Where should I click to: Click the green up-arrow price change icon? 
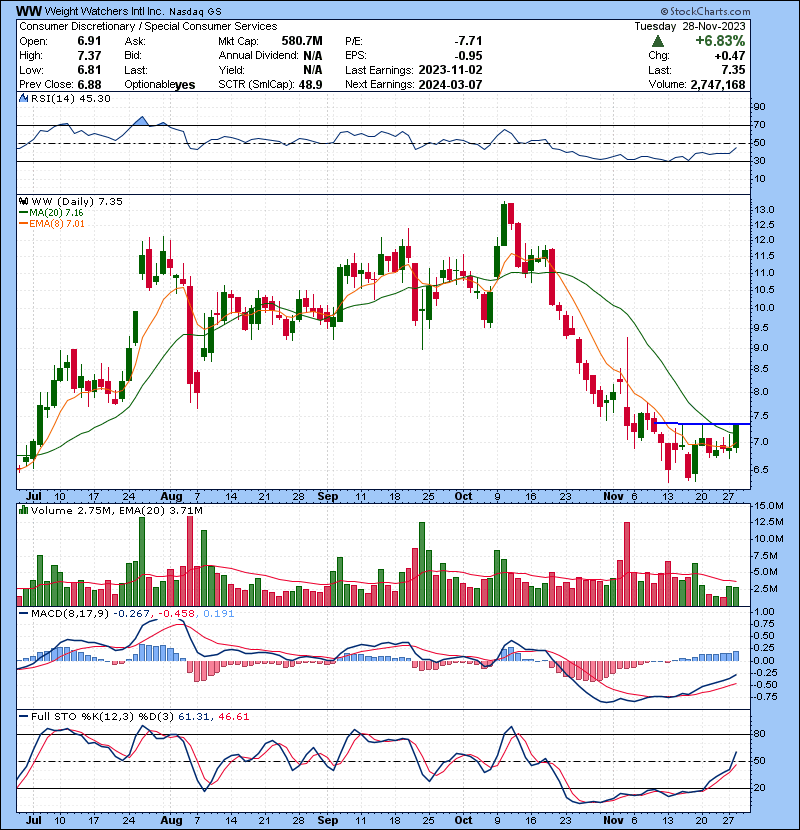coord(657,41)
